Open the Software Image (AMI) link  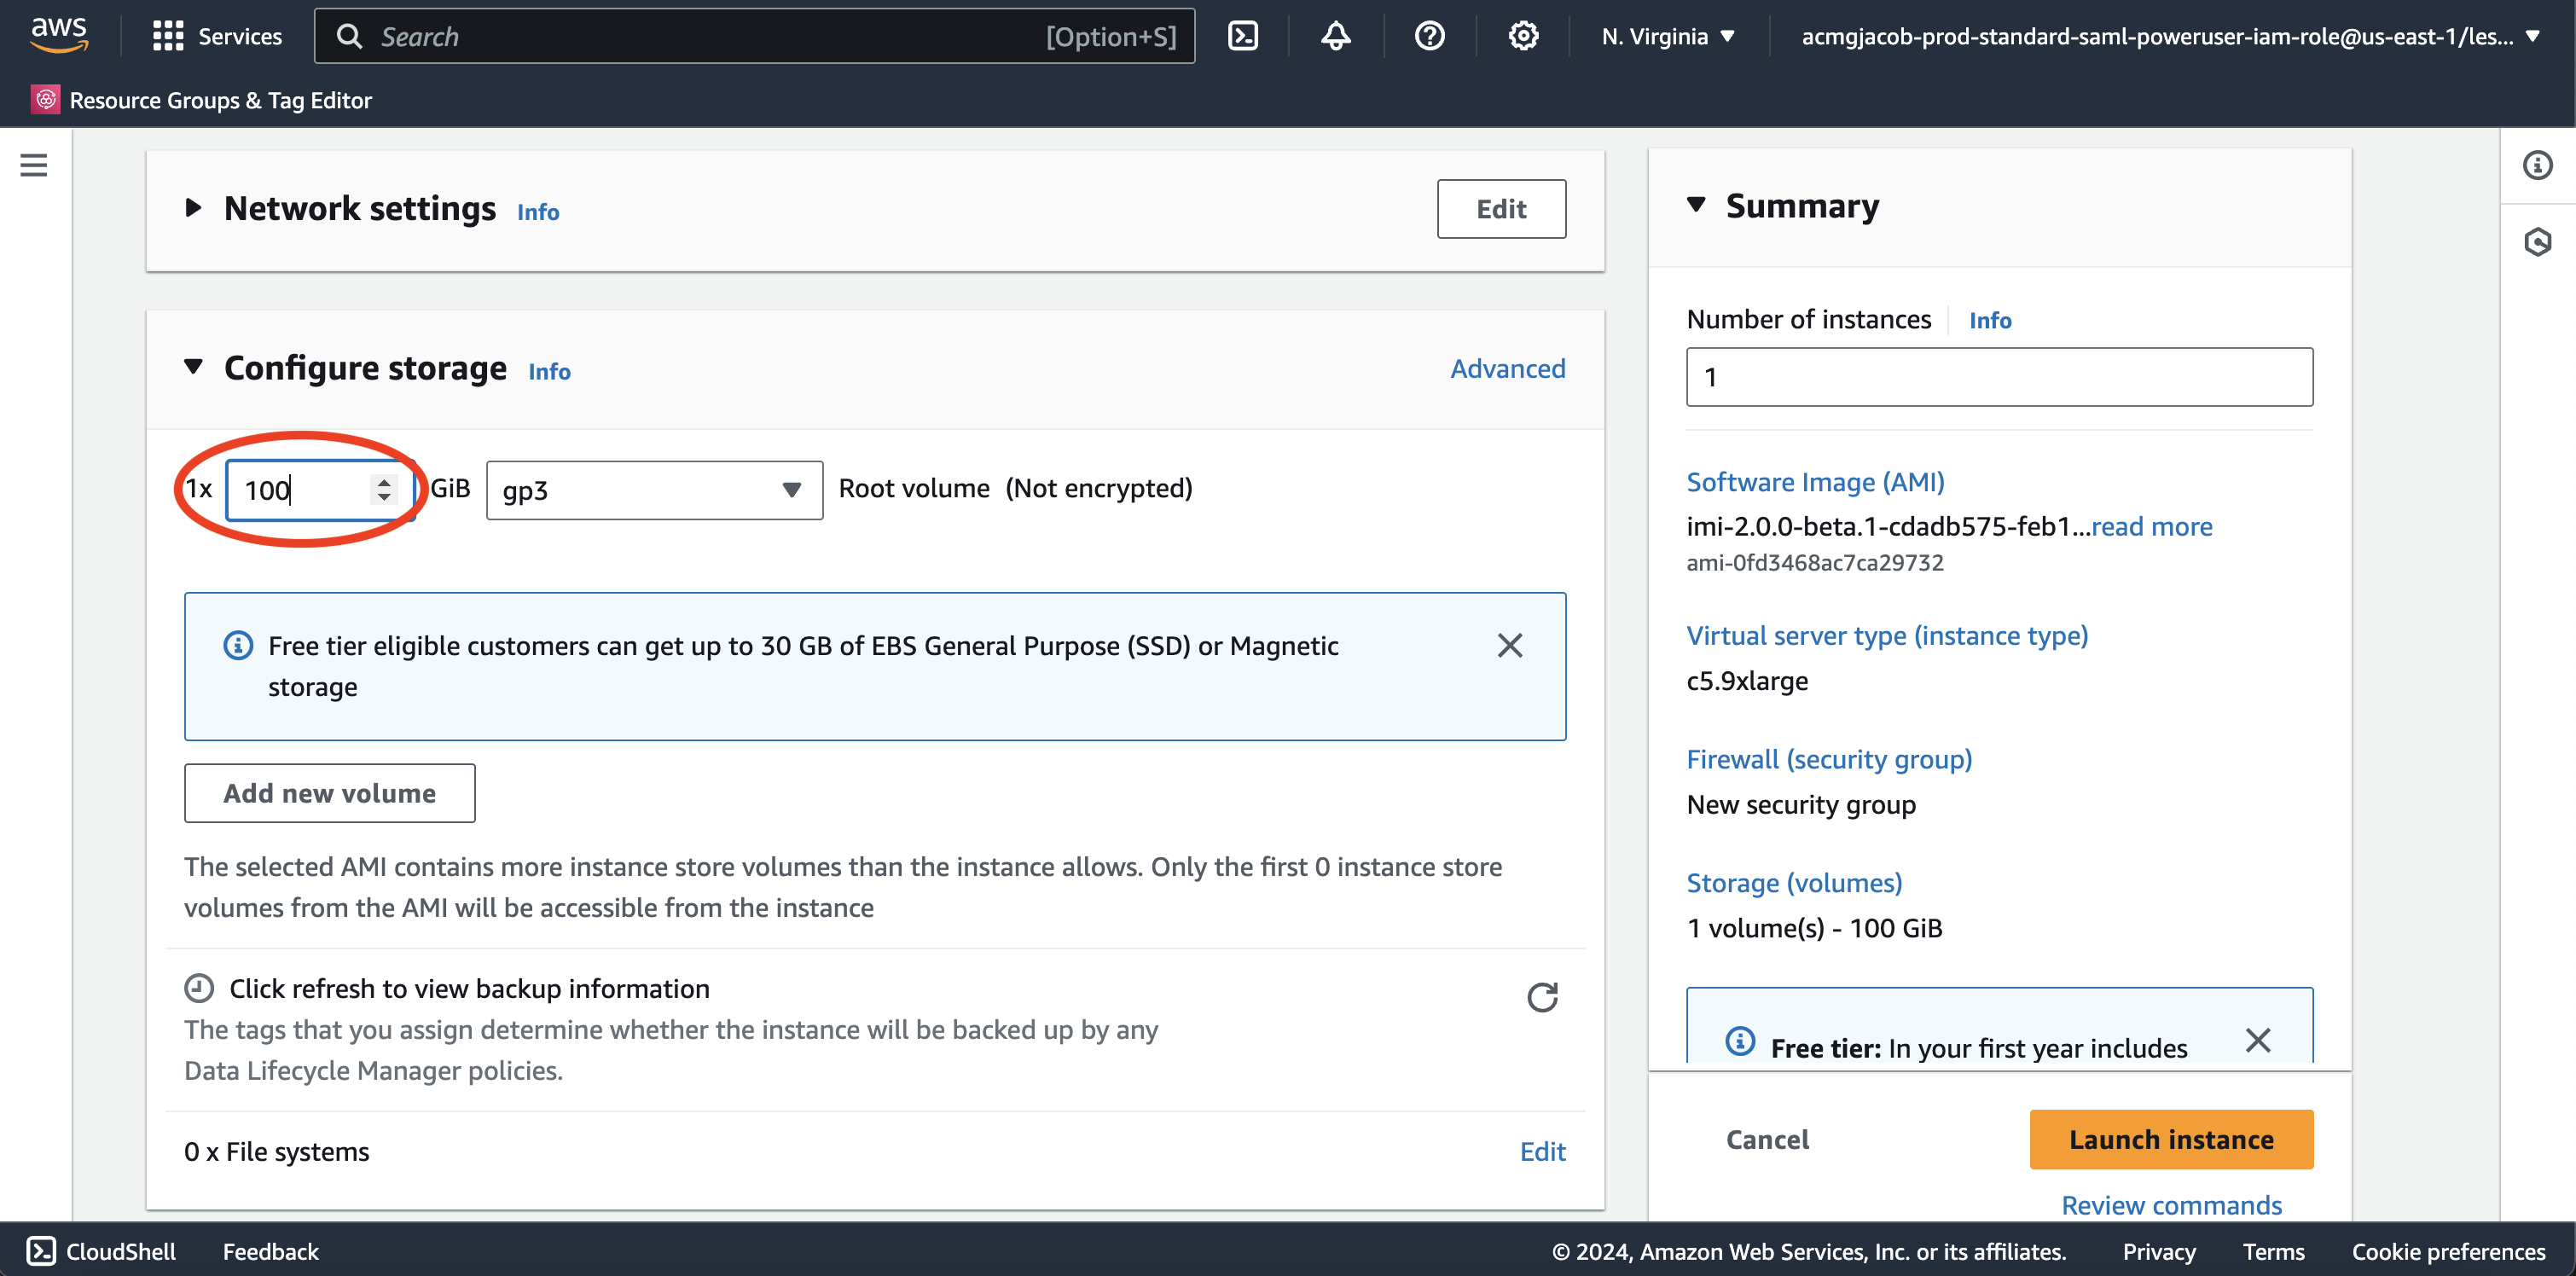[x=1815, y=482]
